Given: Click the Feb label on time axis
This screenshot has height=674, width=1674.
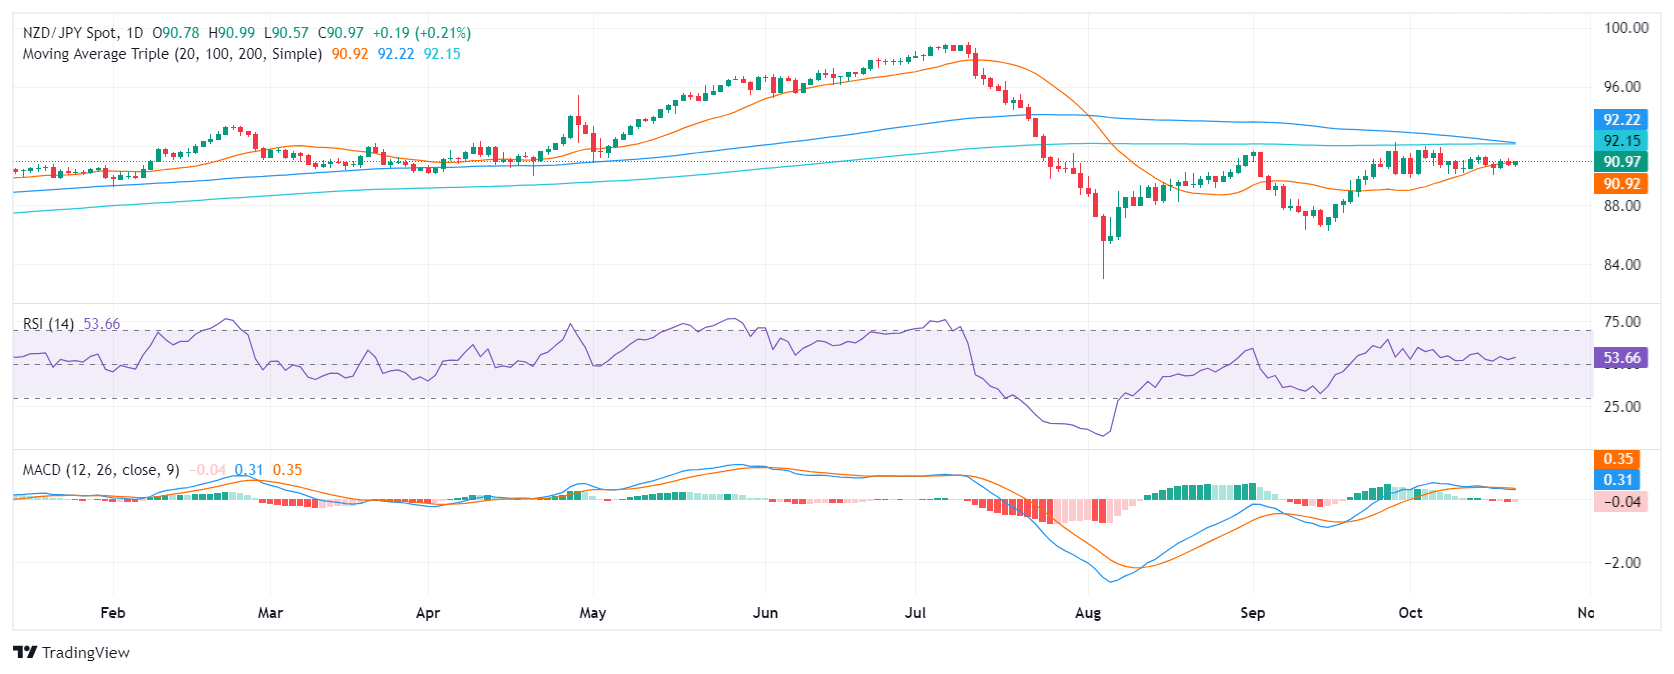Looking at the screenshot, I should 113,613.
